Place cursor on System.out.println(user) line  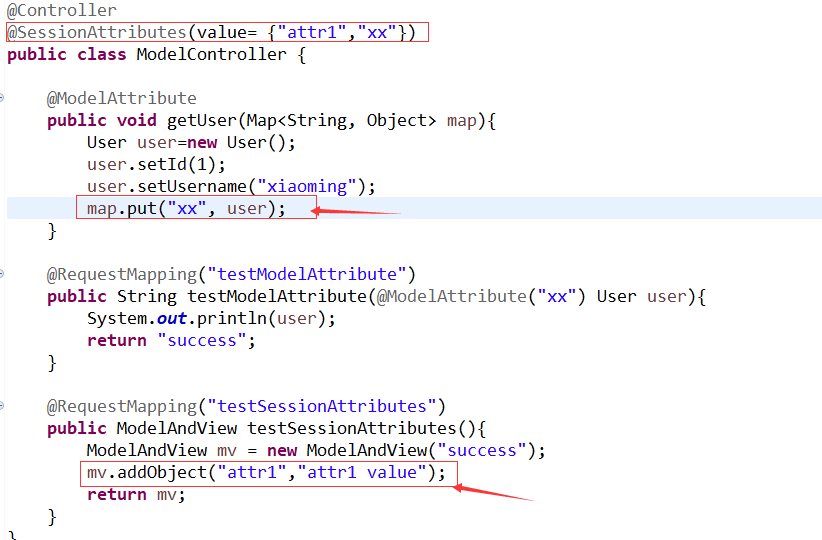point(211,319)
